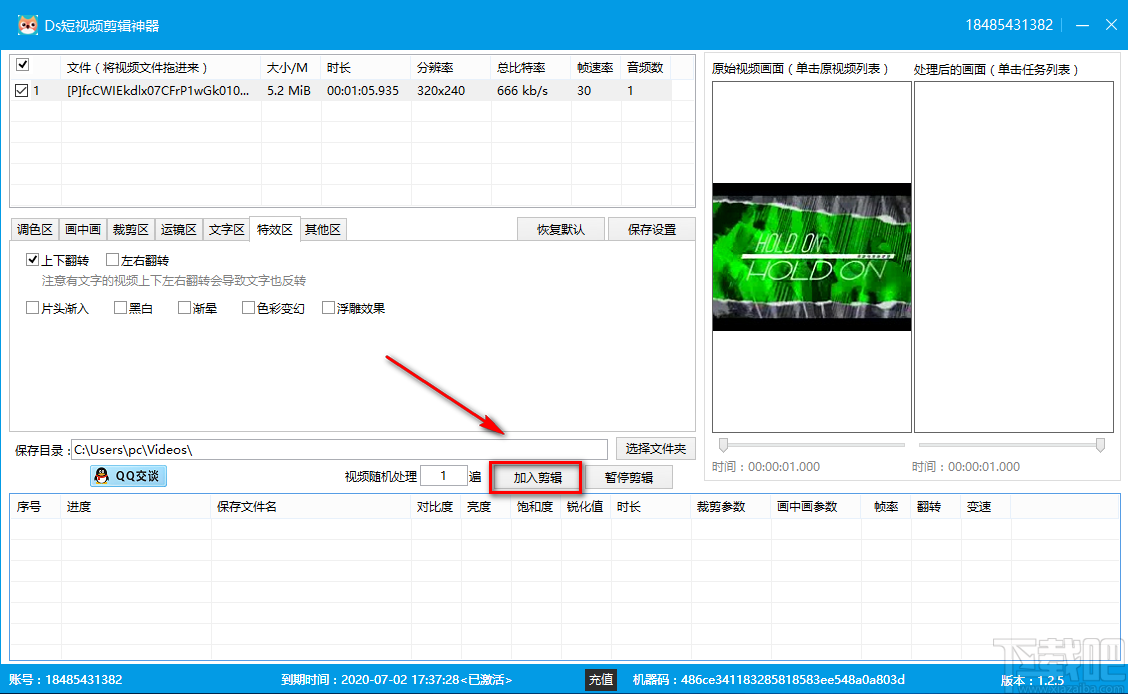
Task: Enable the 片头渐入 fade-in checkbox
Action: click(x=32, y=307)
